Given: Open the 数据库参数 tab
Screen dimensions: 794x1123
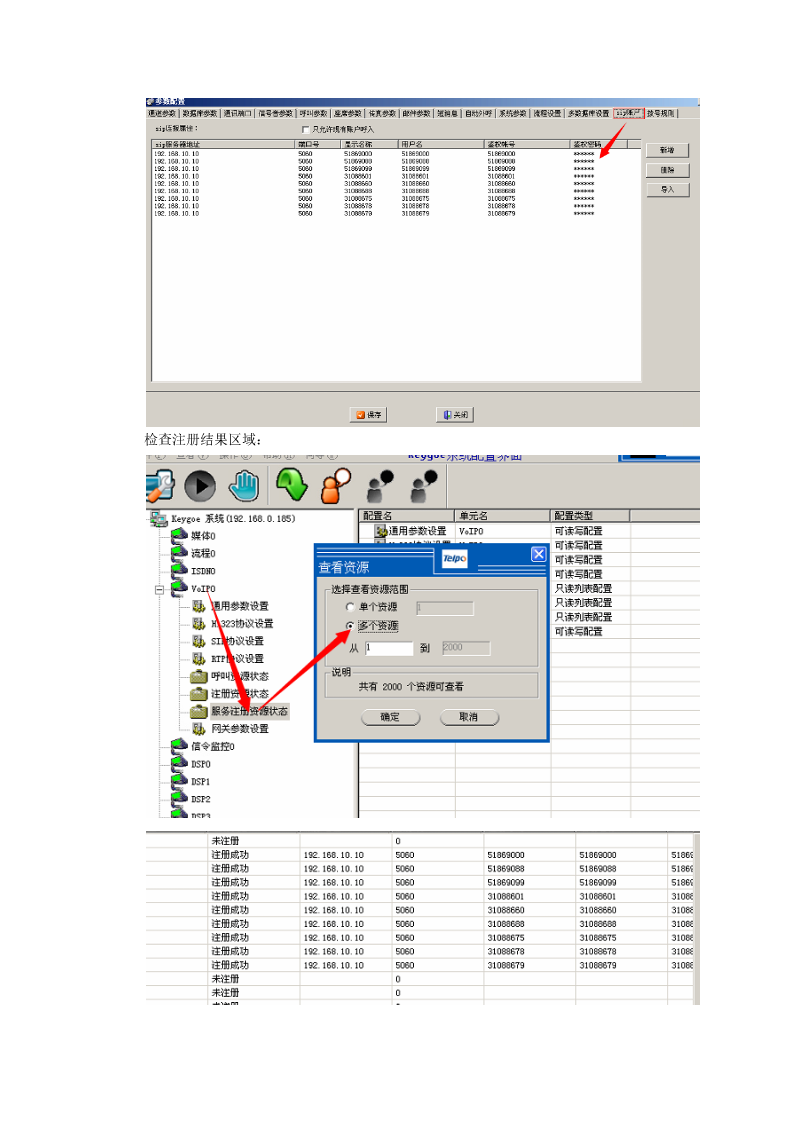Looking at the screenshot, I should tap(200, 113).
